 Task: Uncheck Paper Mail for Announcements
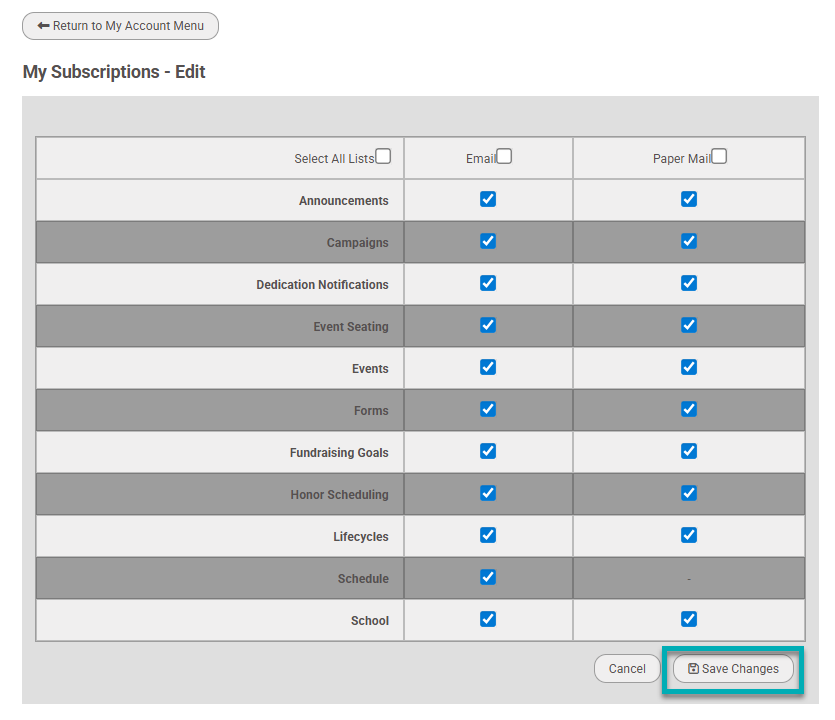tap(689, 199)
